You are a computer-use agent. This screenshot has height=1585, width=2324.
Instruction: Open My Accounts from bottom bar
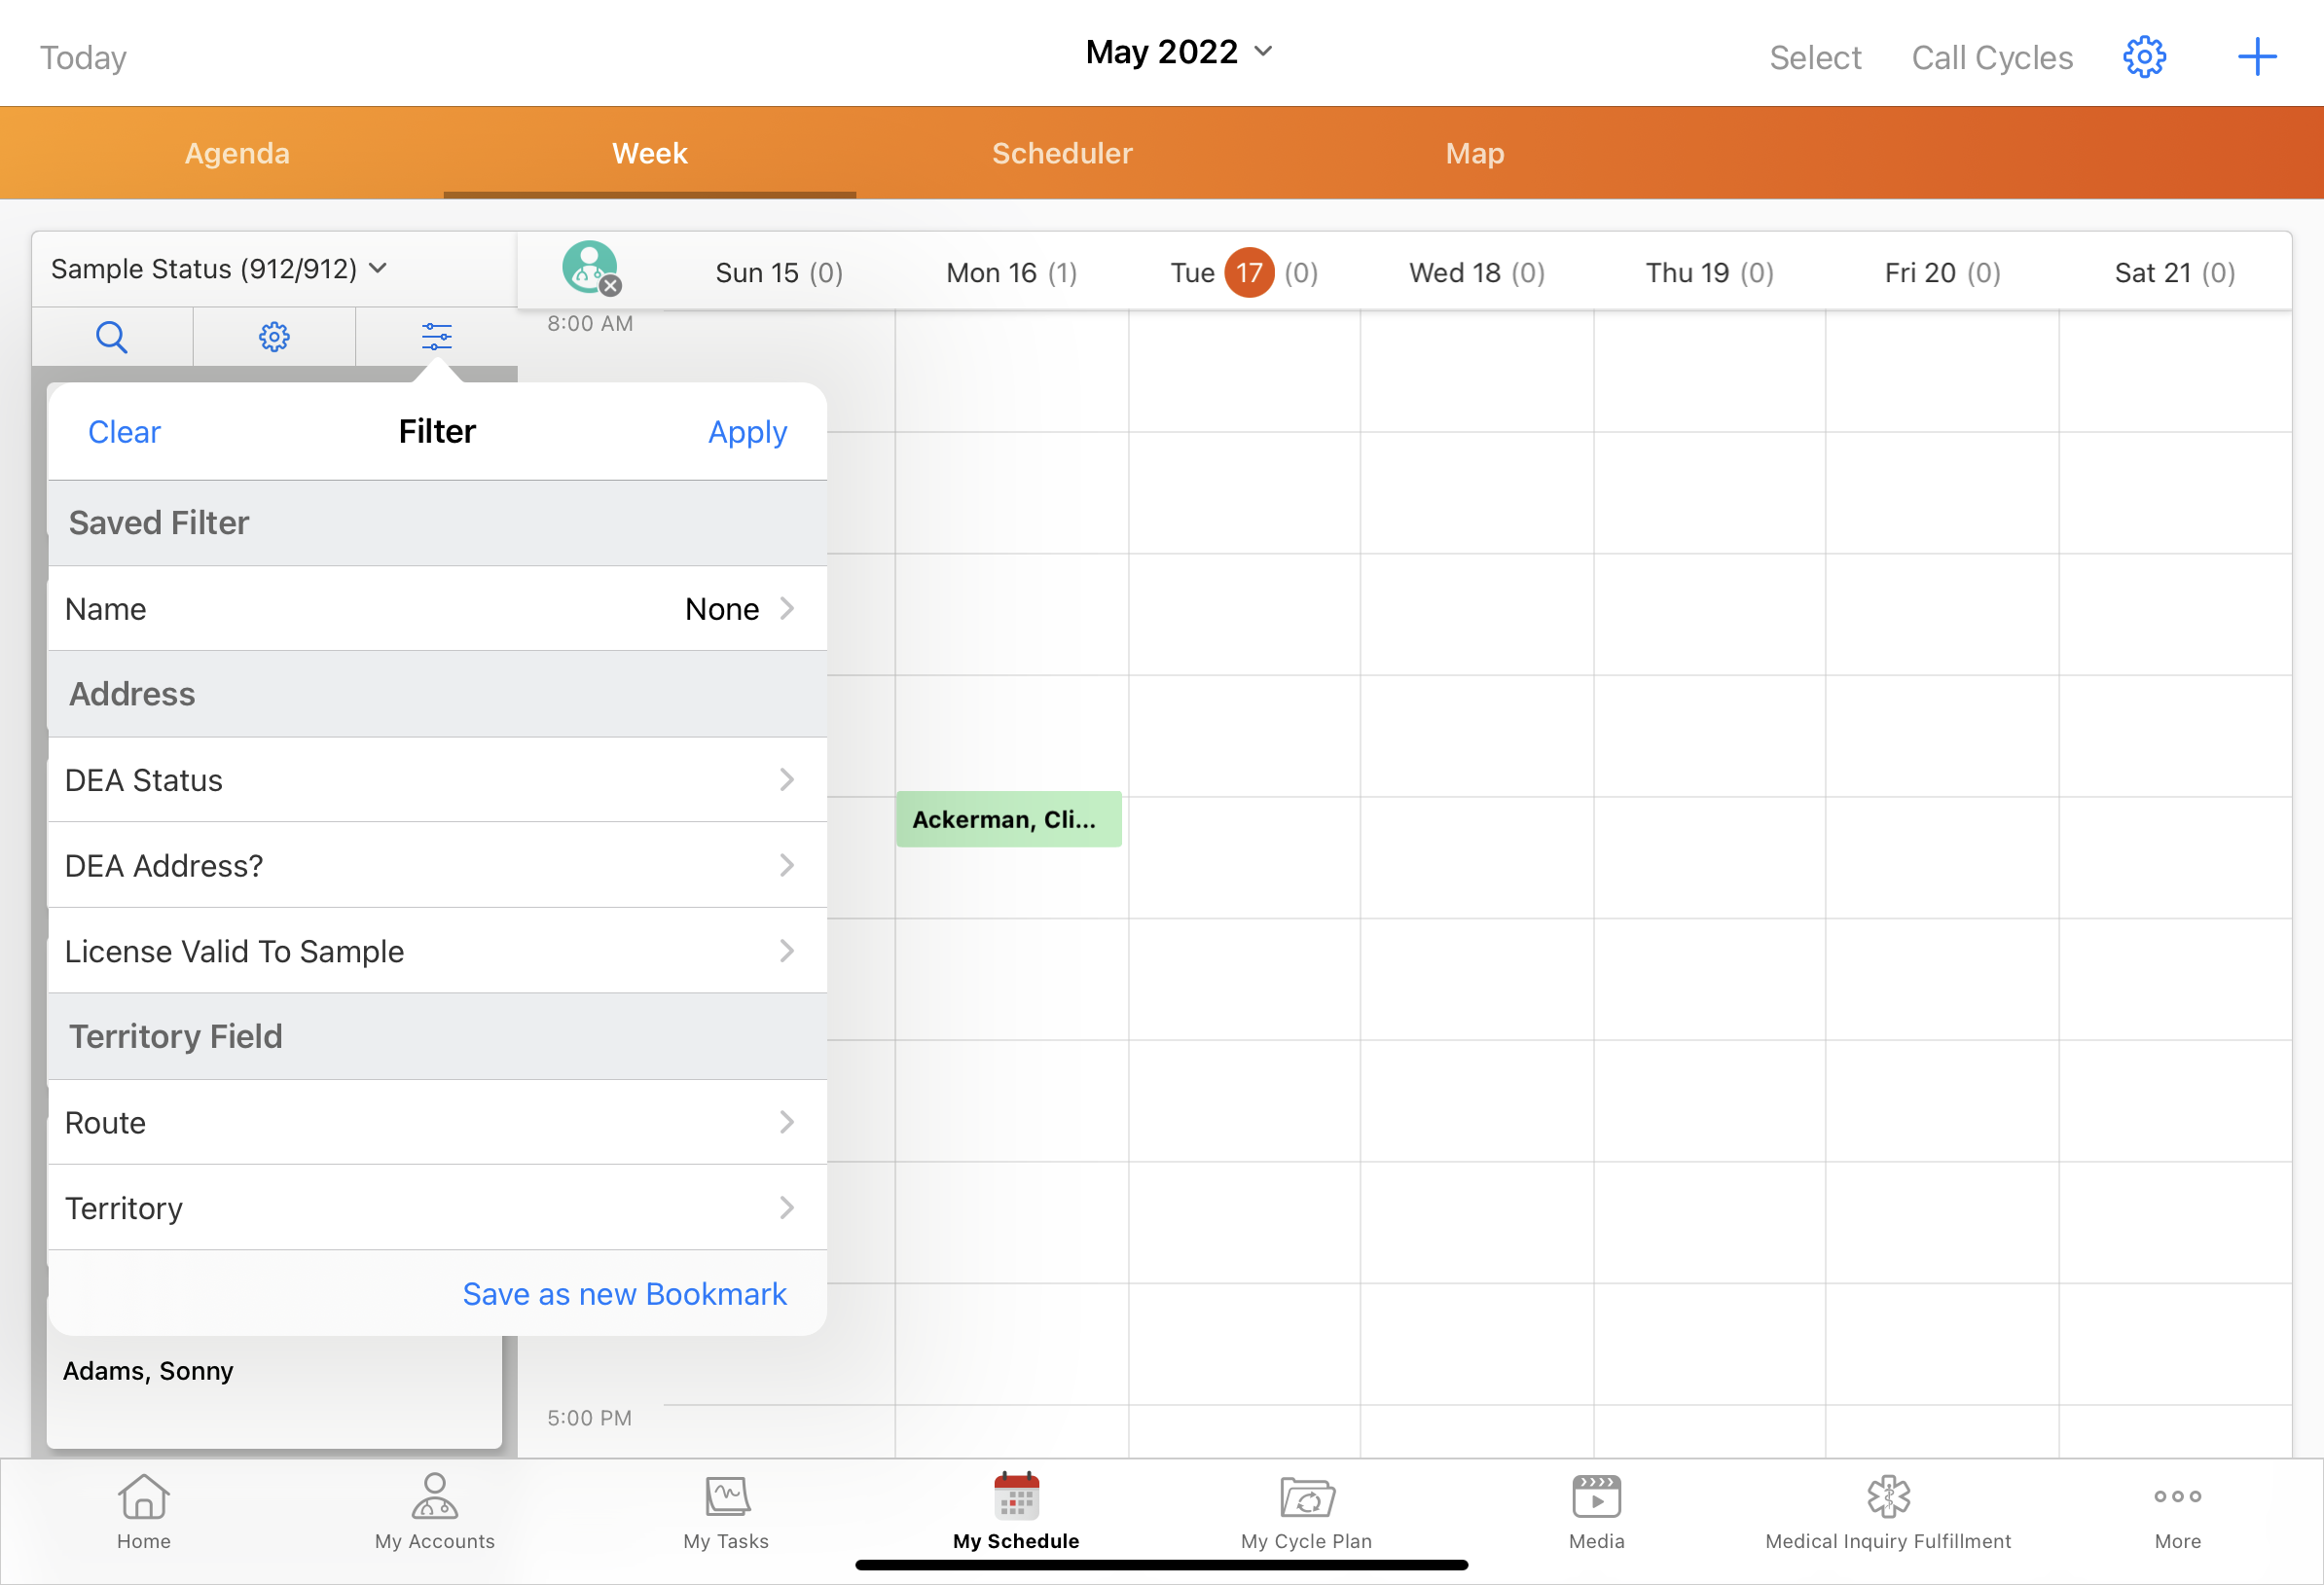click(x=434, y=1511)
